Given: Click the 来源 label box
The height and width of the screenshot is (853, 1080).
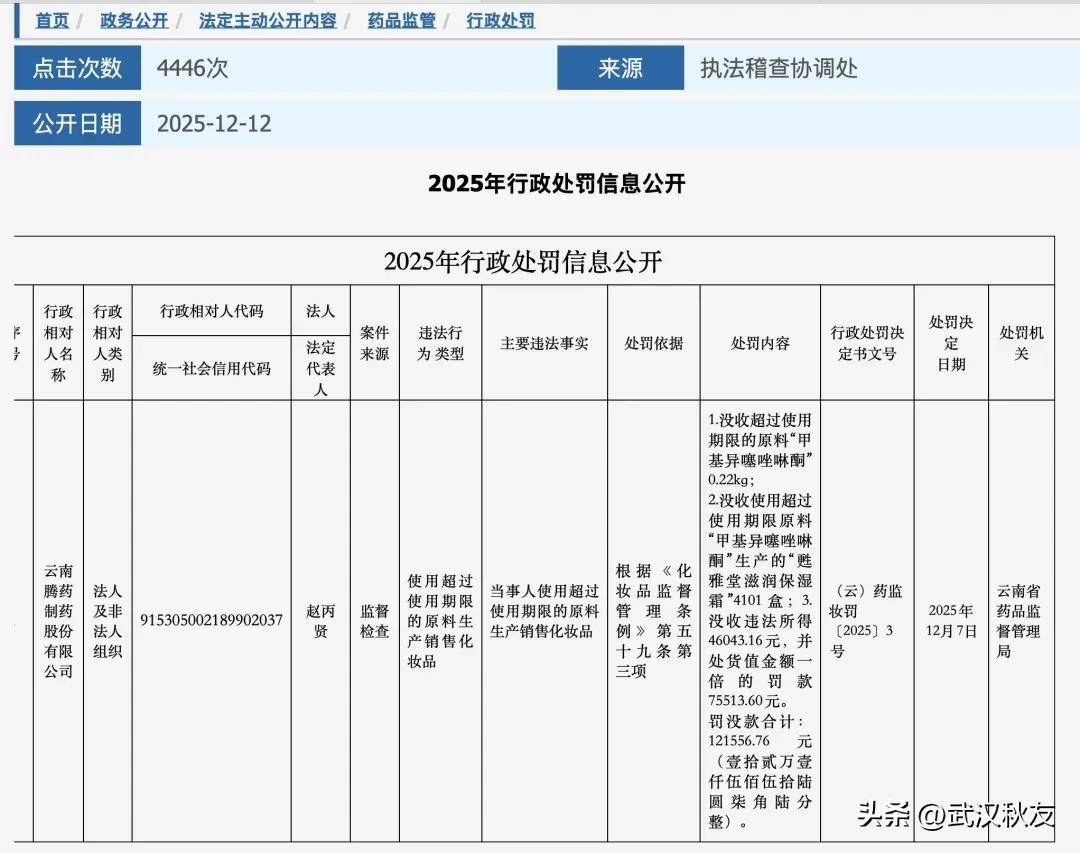Looking at the screenshot, I should [x=620, y=68].
